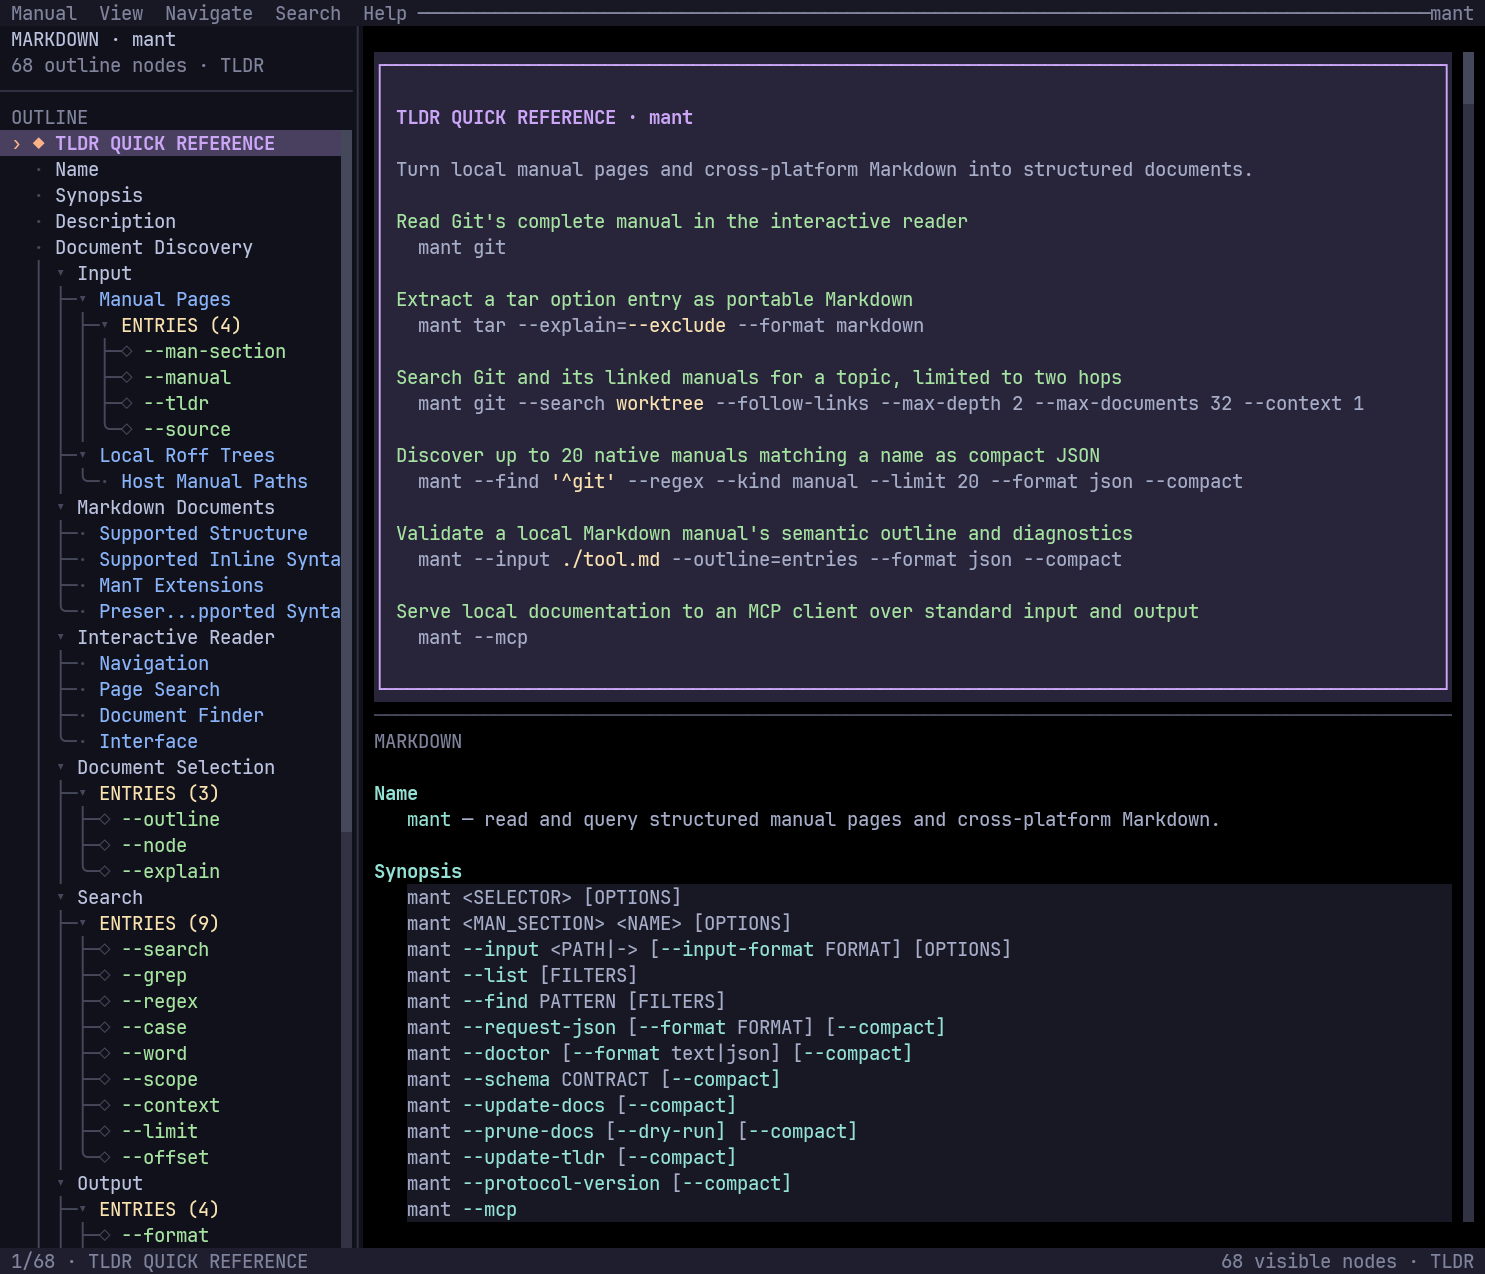This screenshot has height=1274, width=1485.
Task: Collapse the ENTRIES (9) group
Action: pos(83,923)
